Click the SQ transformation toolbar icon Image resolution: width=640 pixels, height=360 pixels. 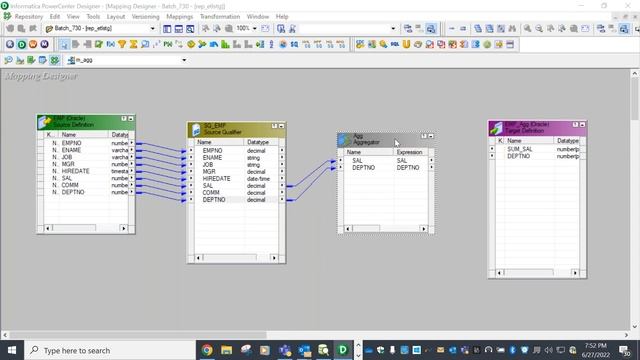pos(294,44)
